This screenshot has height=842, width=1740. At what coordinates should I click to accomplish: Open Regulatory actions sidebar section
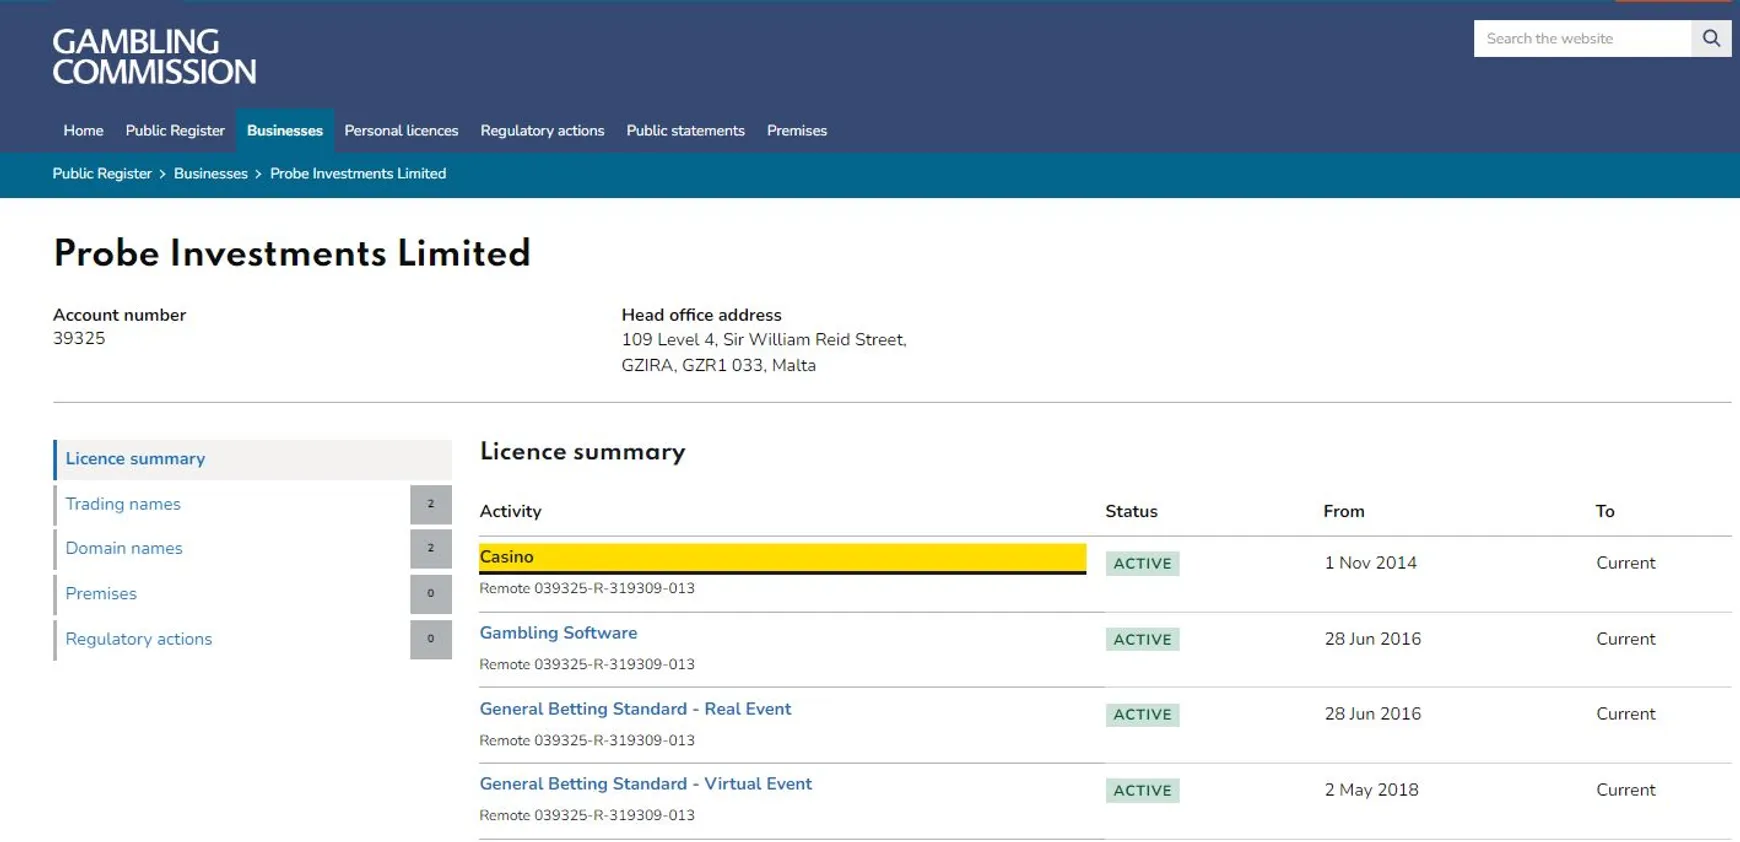139,639
